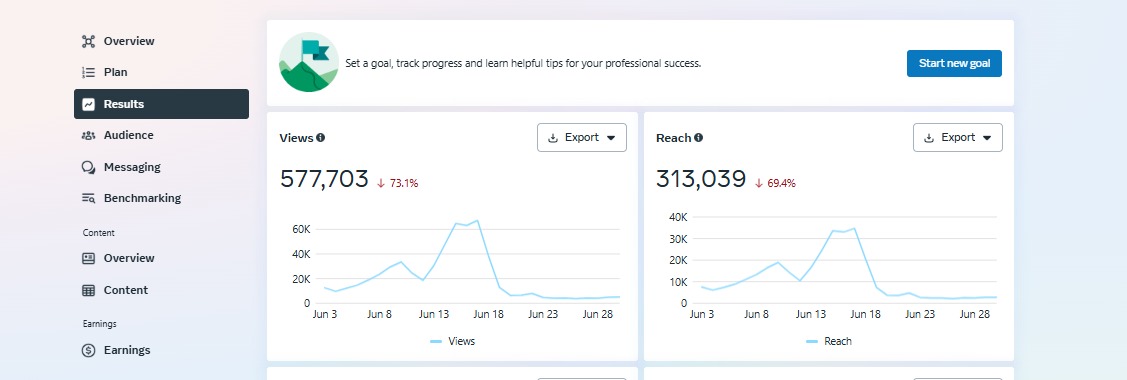Click the Views total 577,703
Viewport: 1127px width, 380px height.
tap(324, 179)
